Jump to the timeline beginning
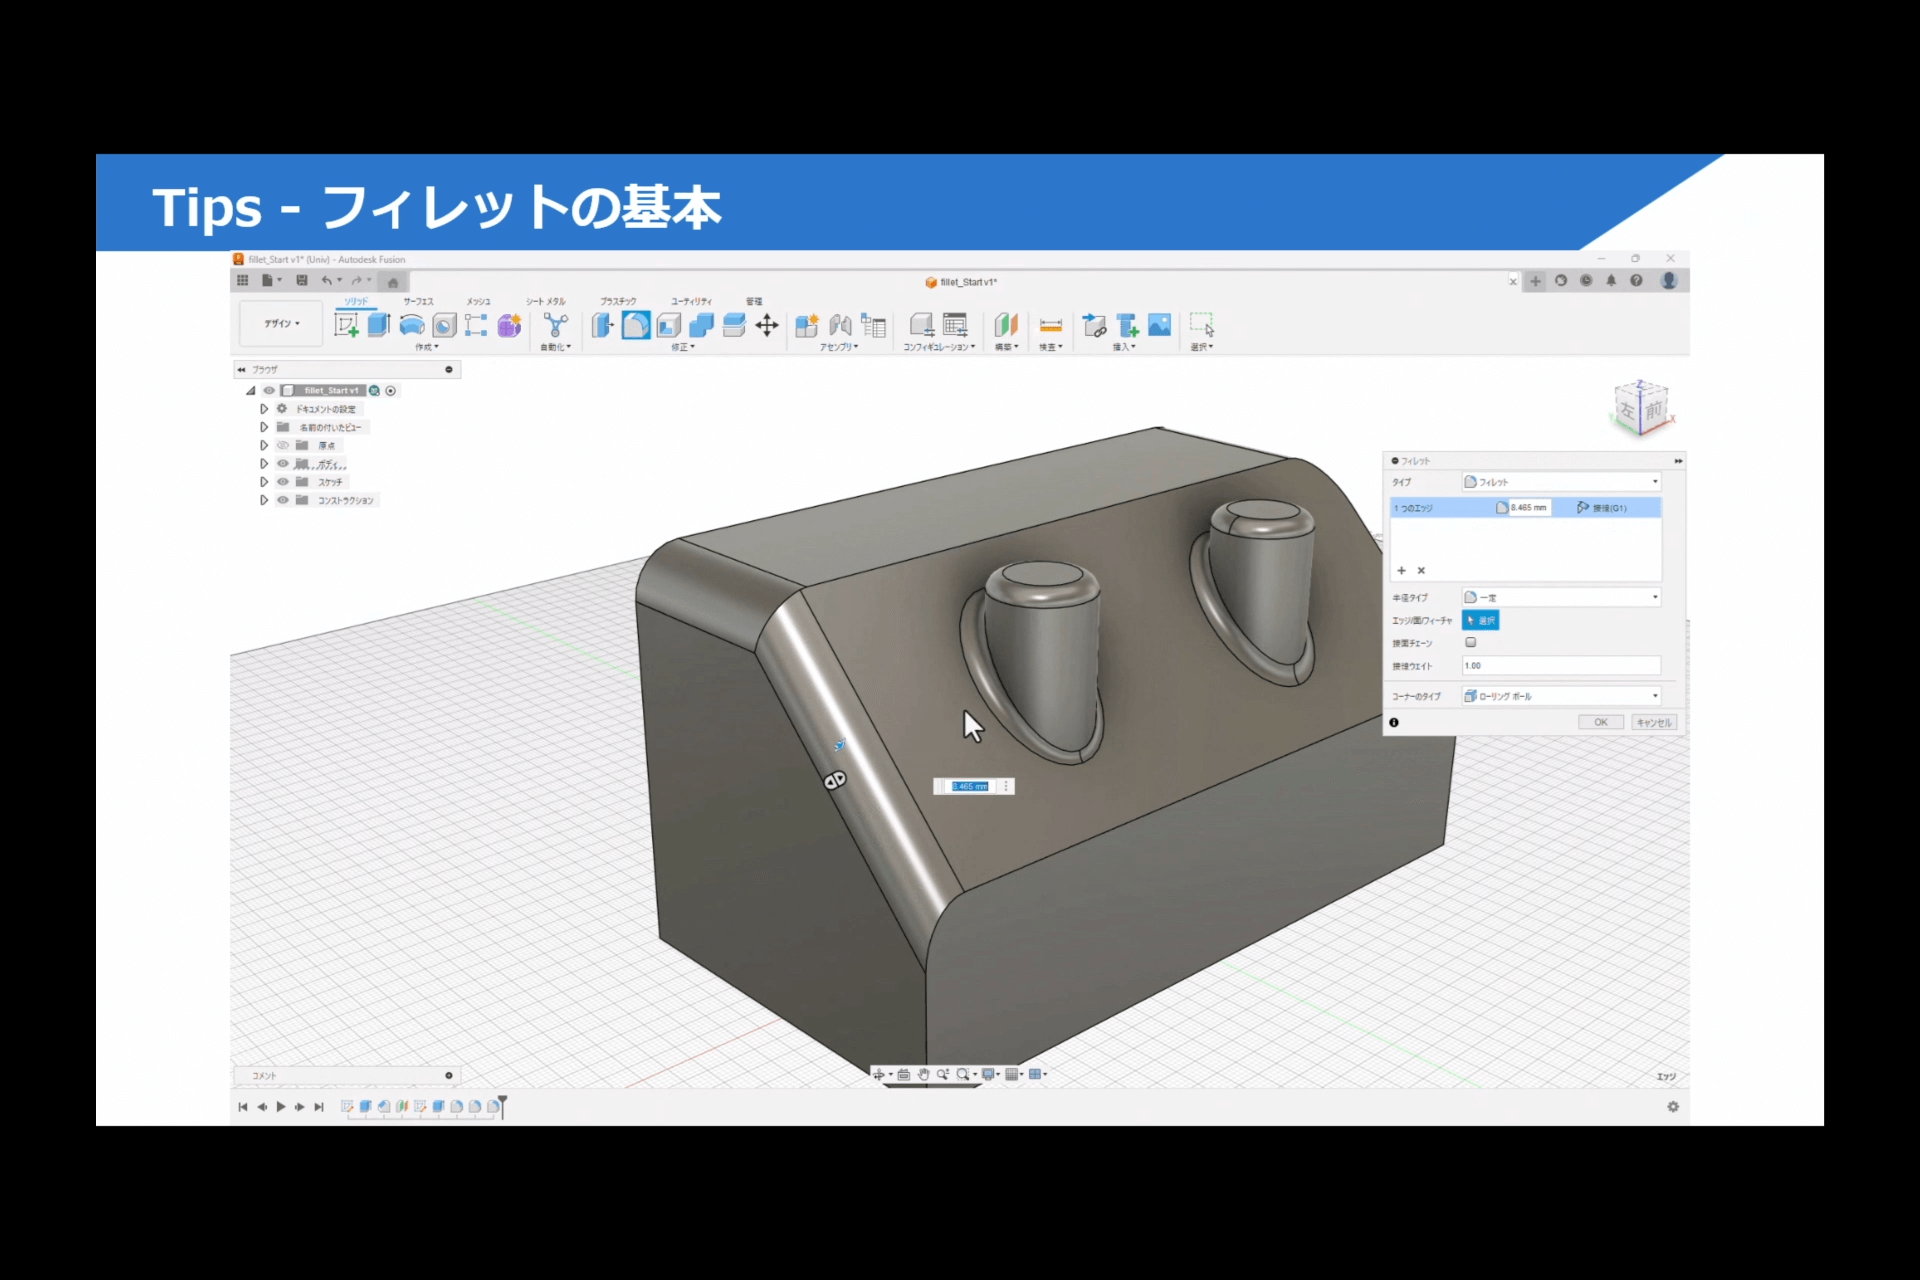Screen dimensions: 1920x1280 [x=243, y=1107]
